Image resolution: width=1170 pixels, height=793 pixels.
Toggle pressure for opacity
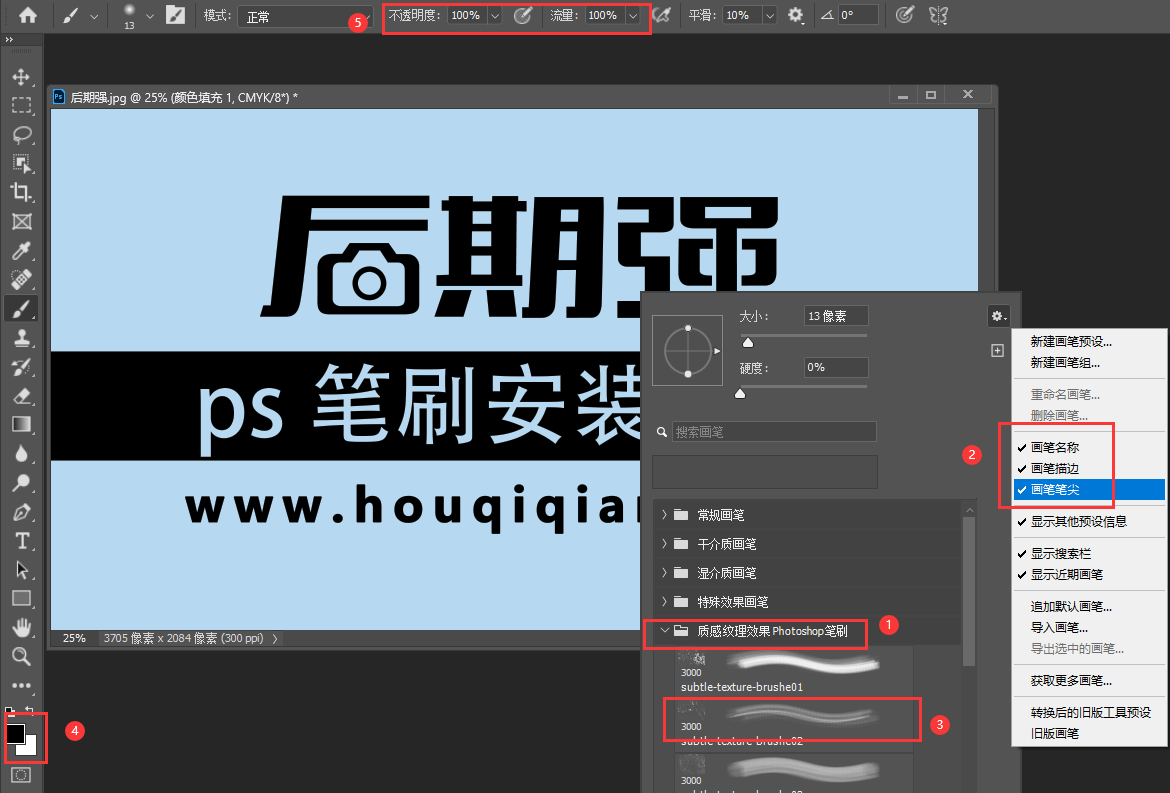tap(522, 15)
